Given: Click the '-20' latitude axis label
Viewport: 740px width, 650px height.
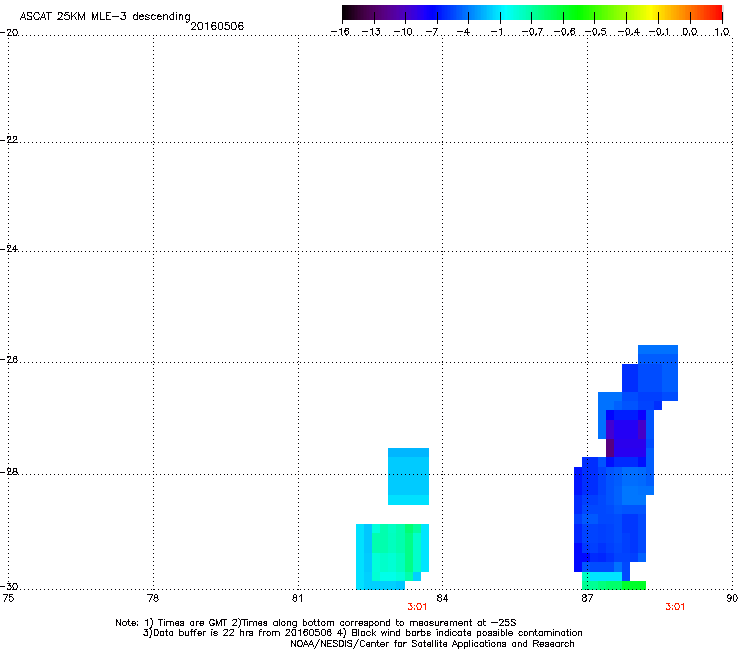Looking at the screenshot, I should (9, 33).
